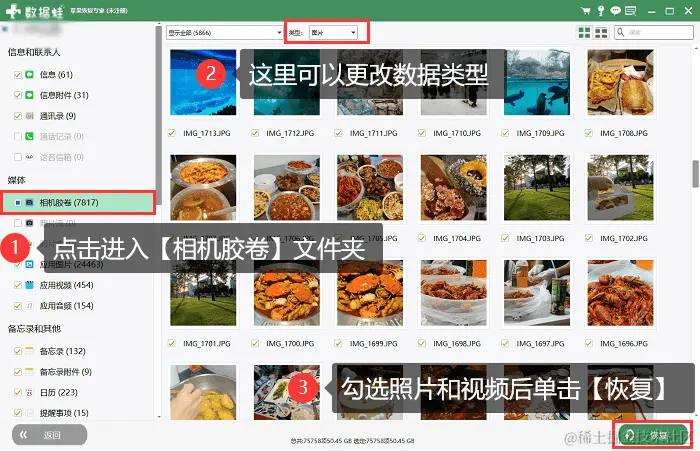Click the magnifier icon in search box
The height and width of the screenshot is (451, 700).
[621, 32]
